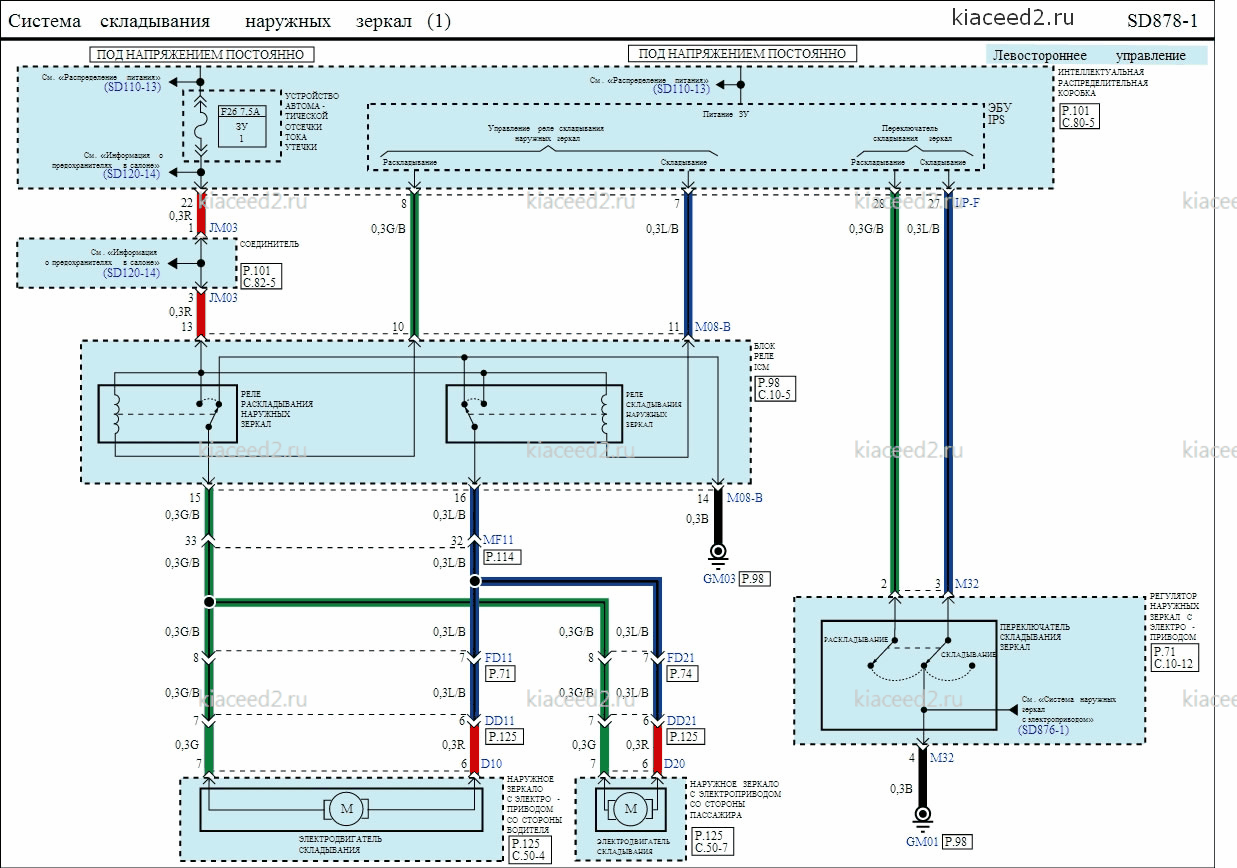Click the P.74 page reference for FD21
1237x868 pixels.
point(683,674)
